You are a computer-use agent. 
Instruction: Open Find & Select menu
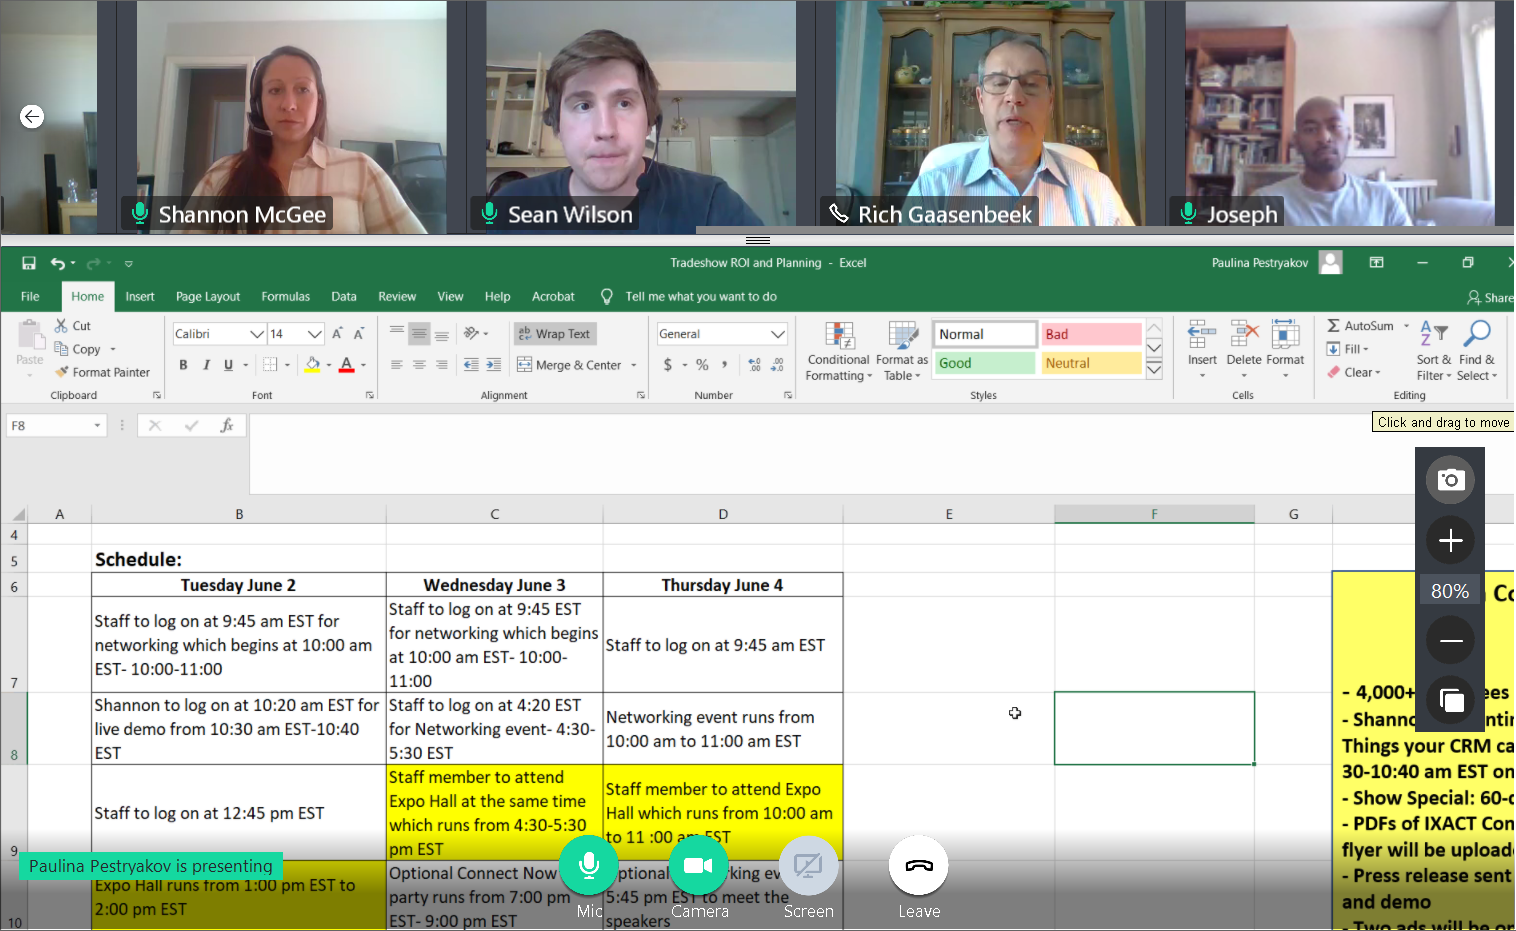(1477, 351)
